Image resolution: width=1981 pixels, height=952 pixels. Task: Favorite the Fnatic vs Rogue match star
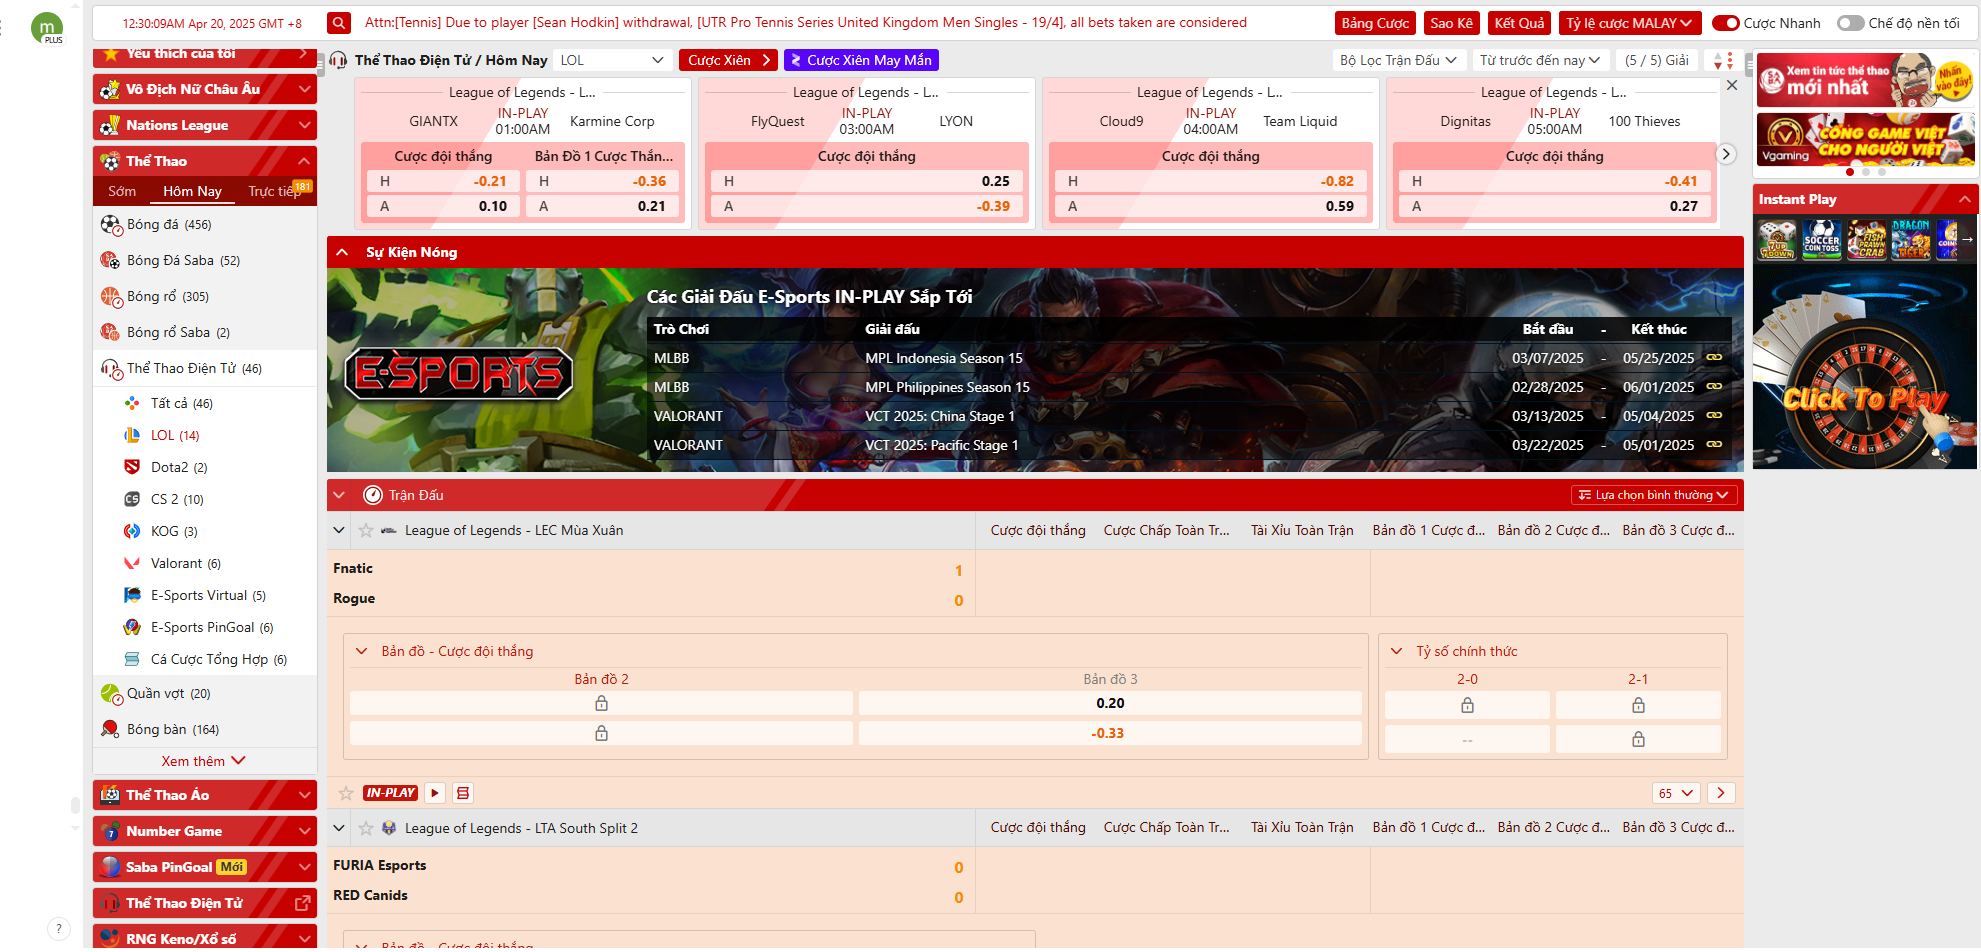tap(346, 793)
